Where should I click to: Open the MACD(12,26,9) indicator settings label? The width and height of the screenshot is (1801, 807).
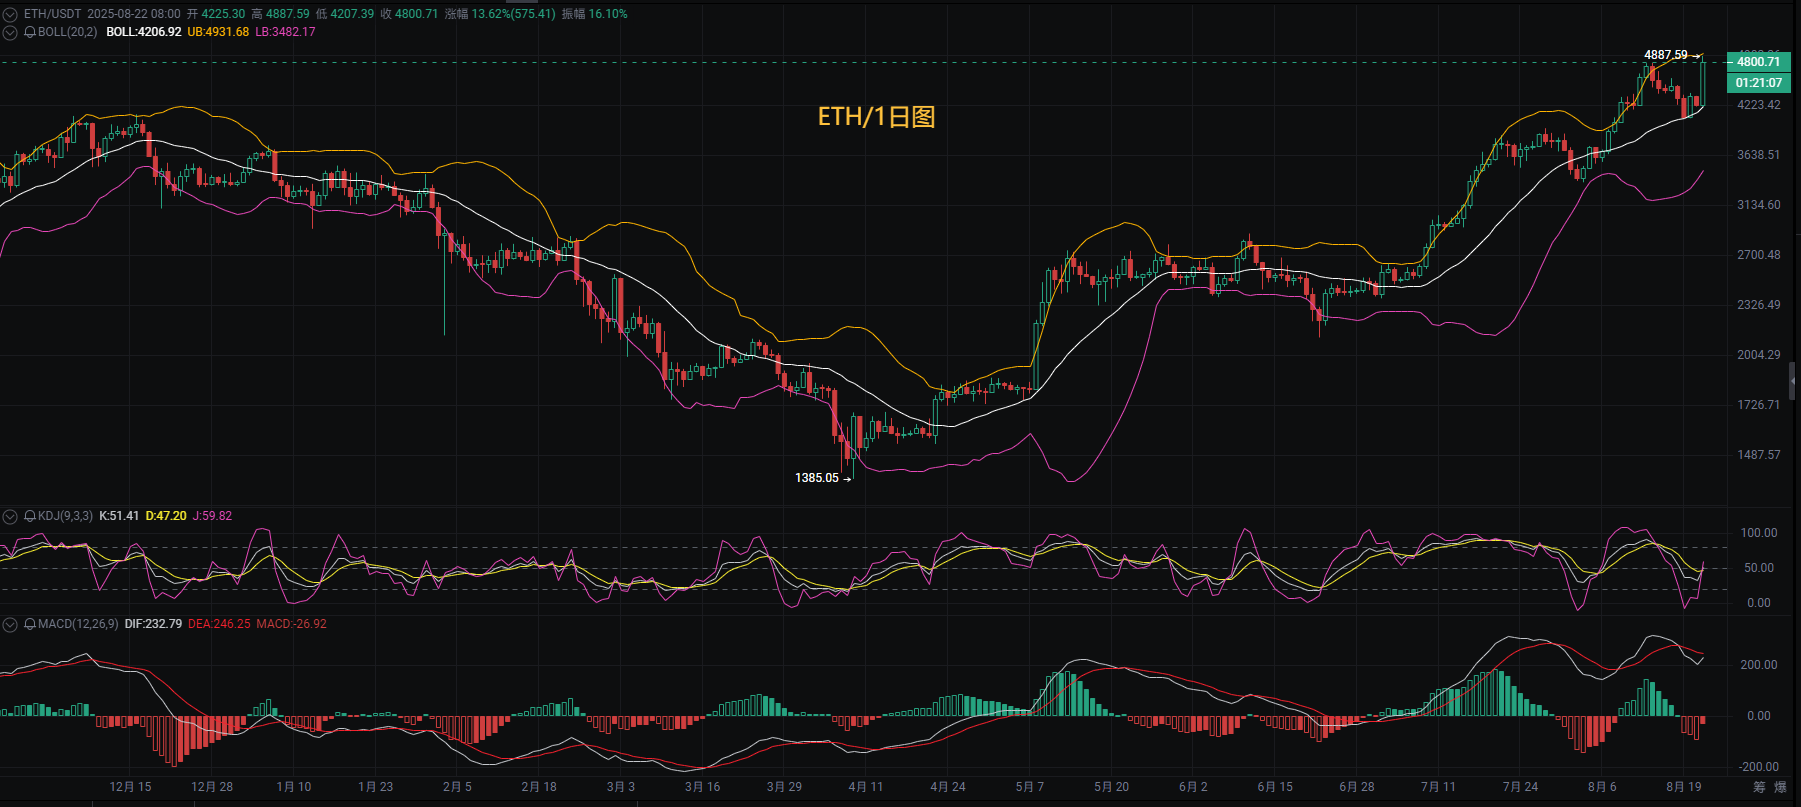pos(78,624)
